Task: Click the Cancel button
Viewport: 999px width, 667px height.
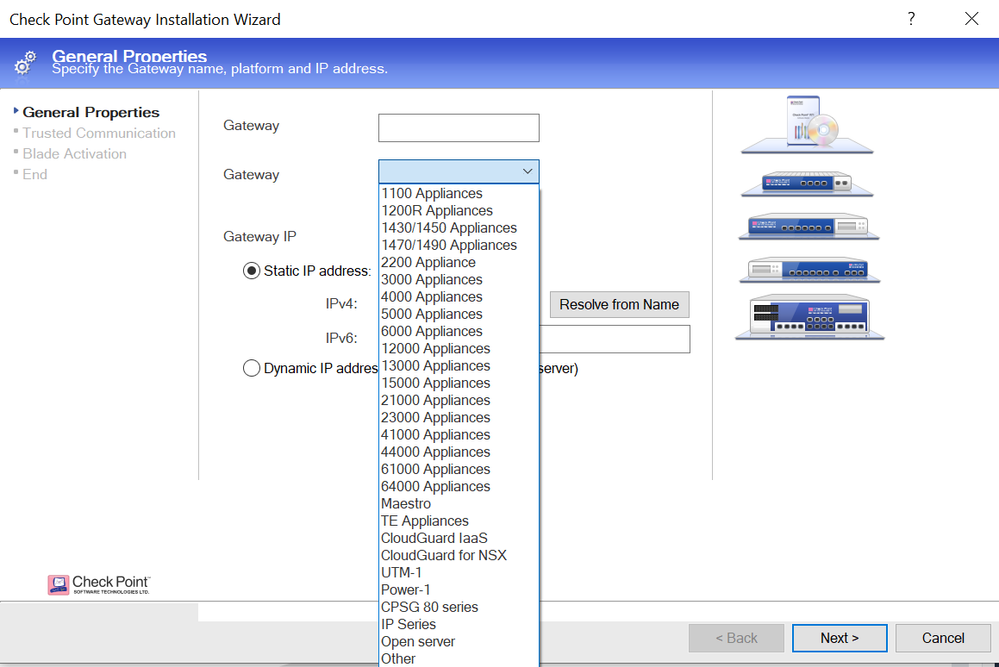Action: pos(943,638)
